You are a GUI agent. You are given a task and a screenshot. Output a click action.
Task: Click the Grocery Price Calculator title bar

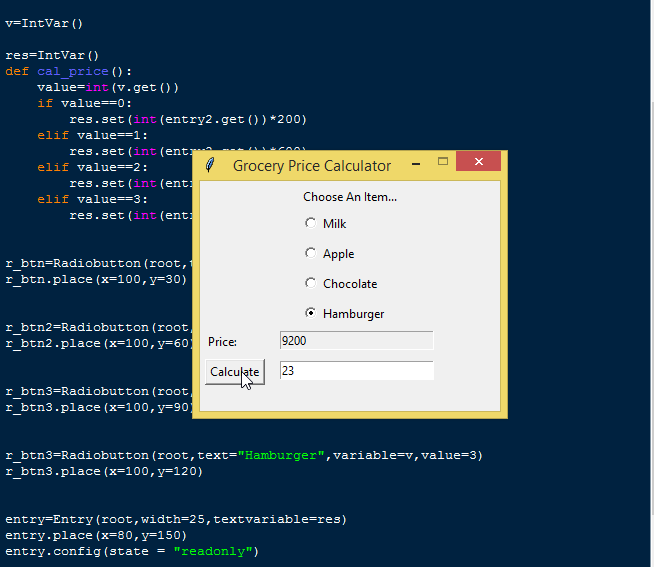312,165
